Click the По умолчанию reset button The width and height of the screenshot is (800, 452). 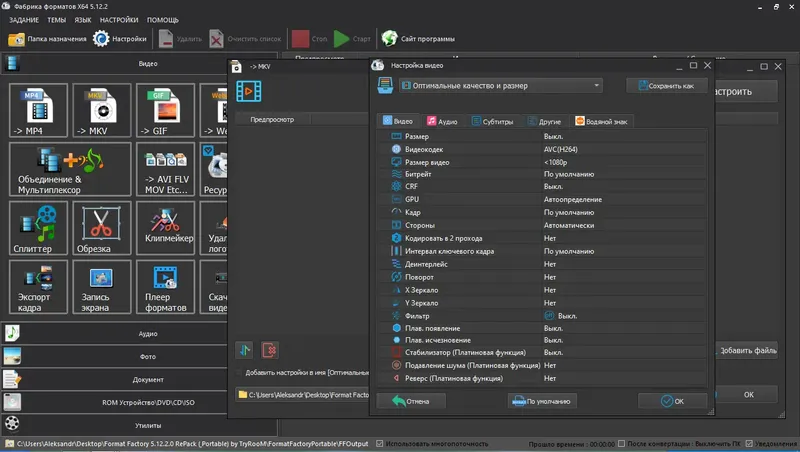coord(542,401)
